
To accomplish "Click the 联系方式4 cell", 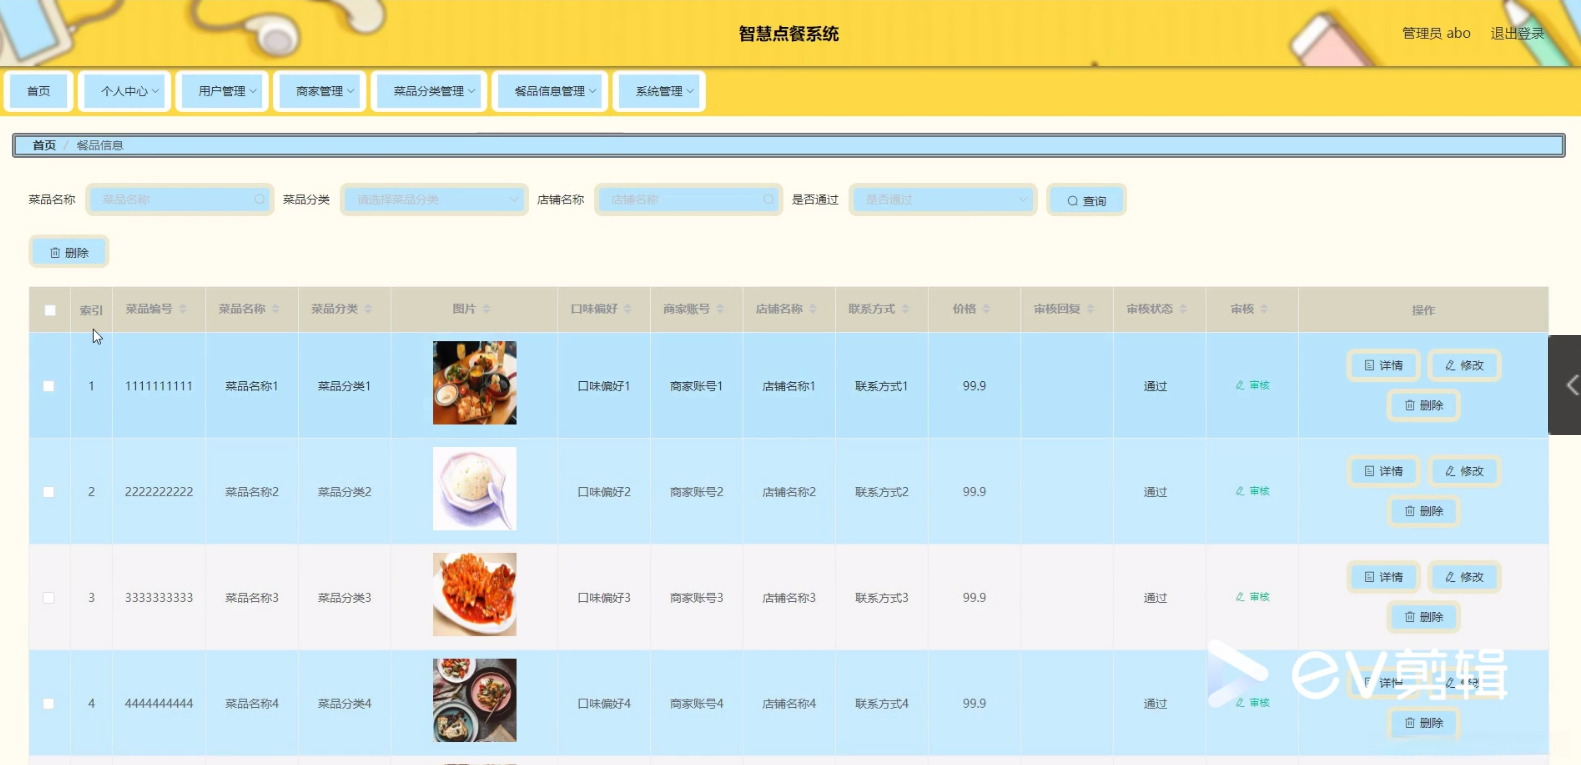I will (882, 704).
